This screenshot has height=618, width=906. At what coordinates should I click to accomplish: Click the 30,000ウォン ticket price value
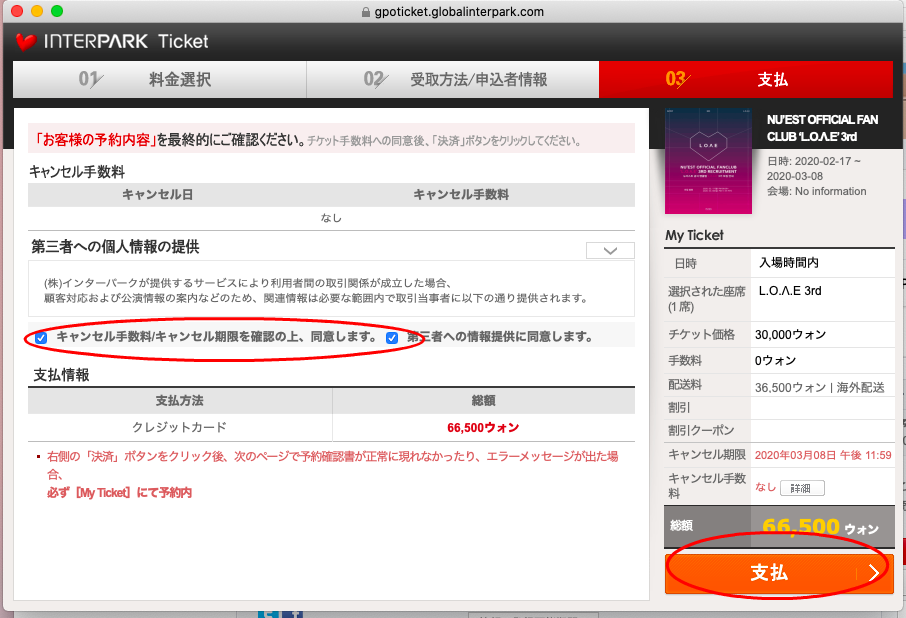(790, 335)
